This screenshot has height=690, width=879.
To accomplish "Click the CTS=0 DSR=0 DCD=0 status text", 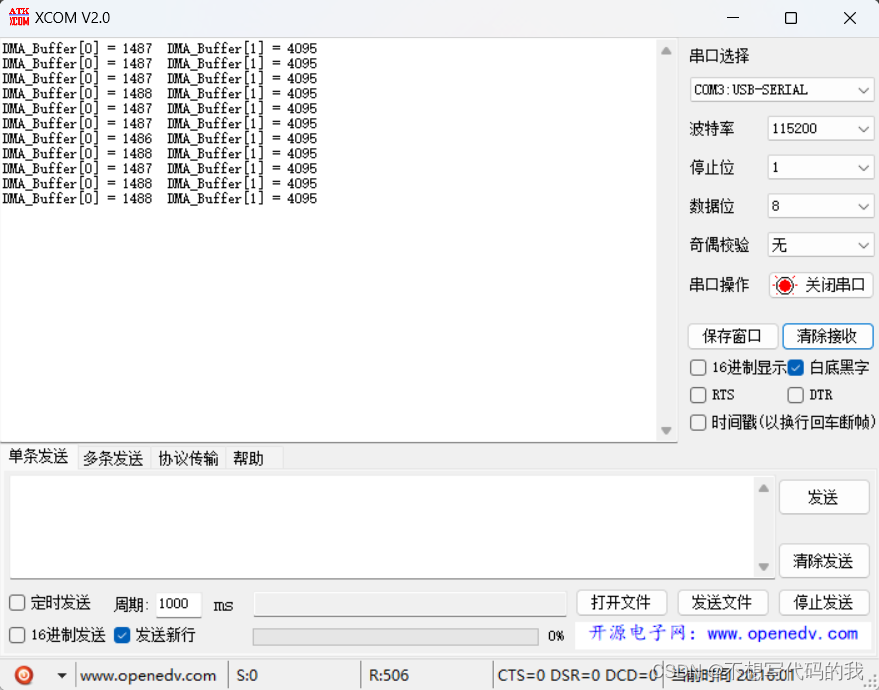I will coord(577,675).
